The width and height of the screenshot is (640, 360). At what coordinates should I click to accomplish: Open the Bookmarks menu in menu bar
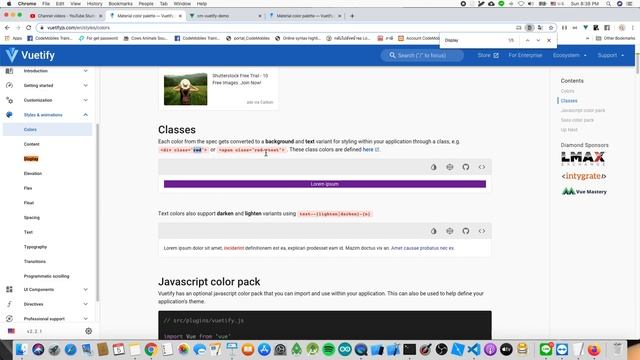120,4
